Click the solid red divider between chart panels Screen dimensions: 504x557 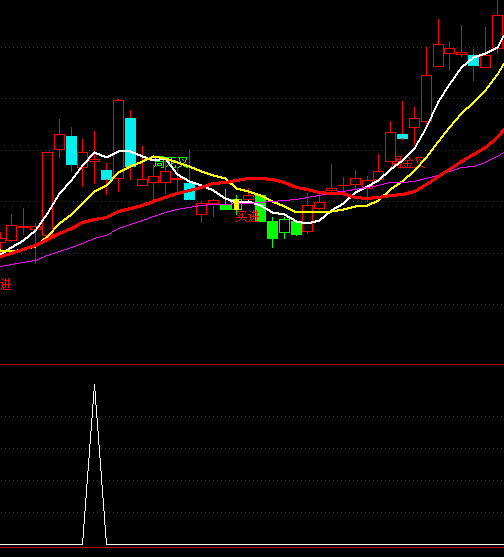point(252,364)
